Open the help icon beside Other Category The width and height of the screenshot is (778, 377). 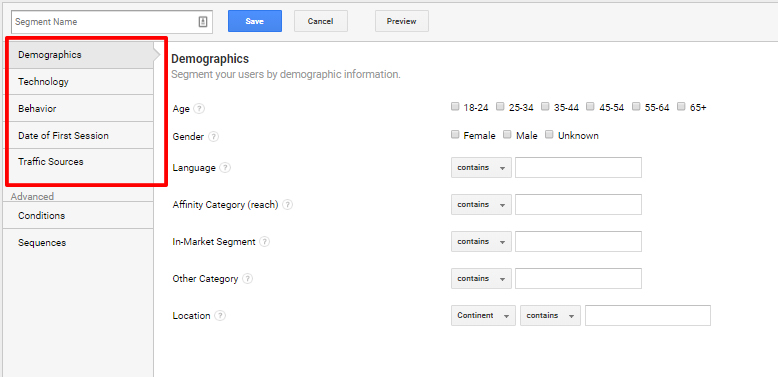click(x=247, y=279)
